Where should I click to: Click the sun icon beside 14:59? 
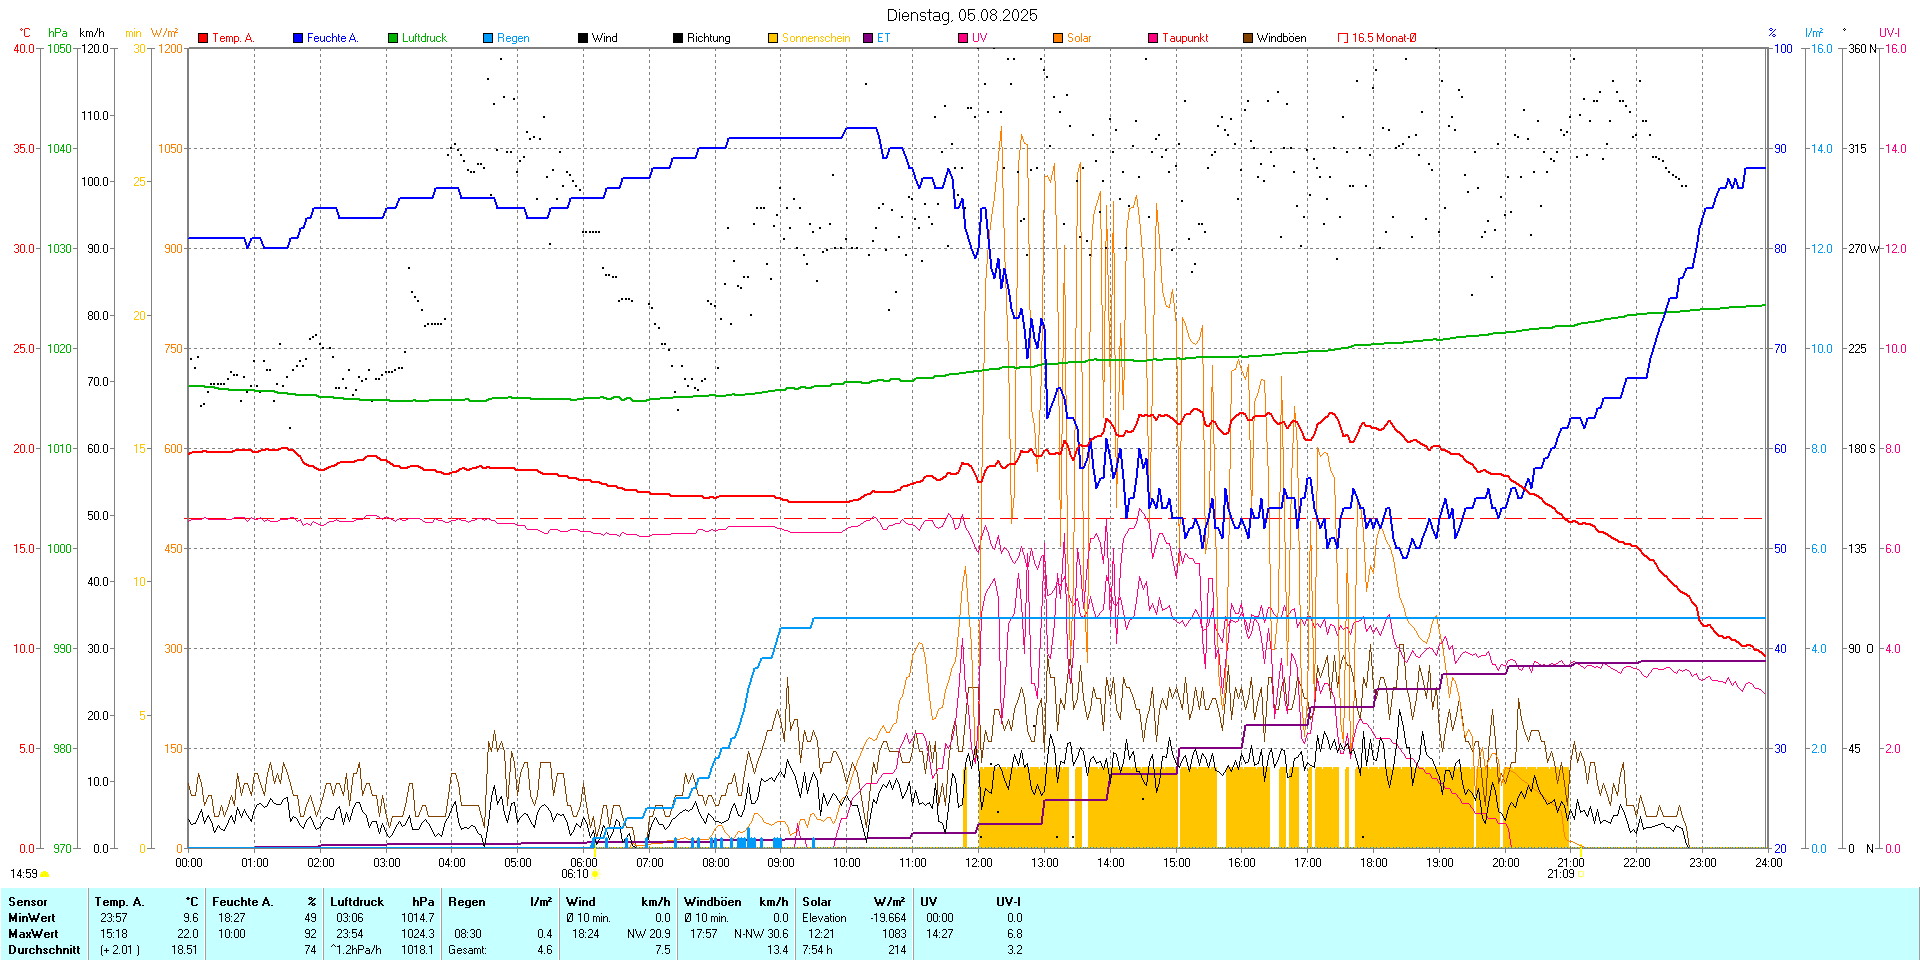(45, 874)
